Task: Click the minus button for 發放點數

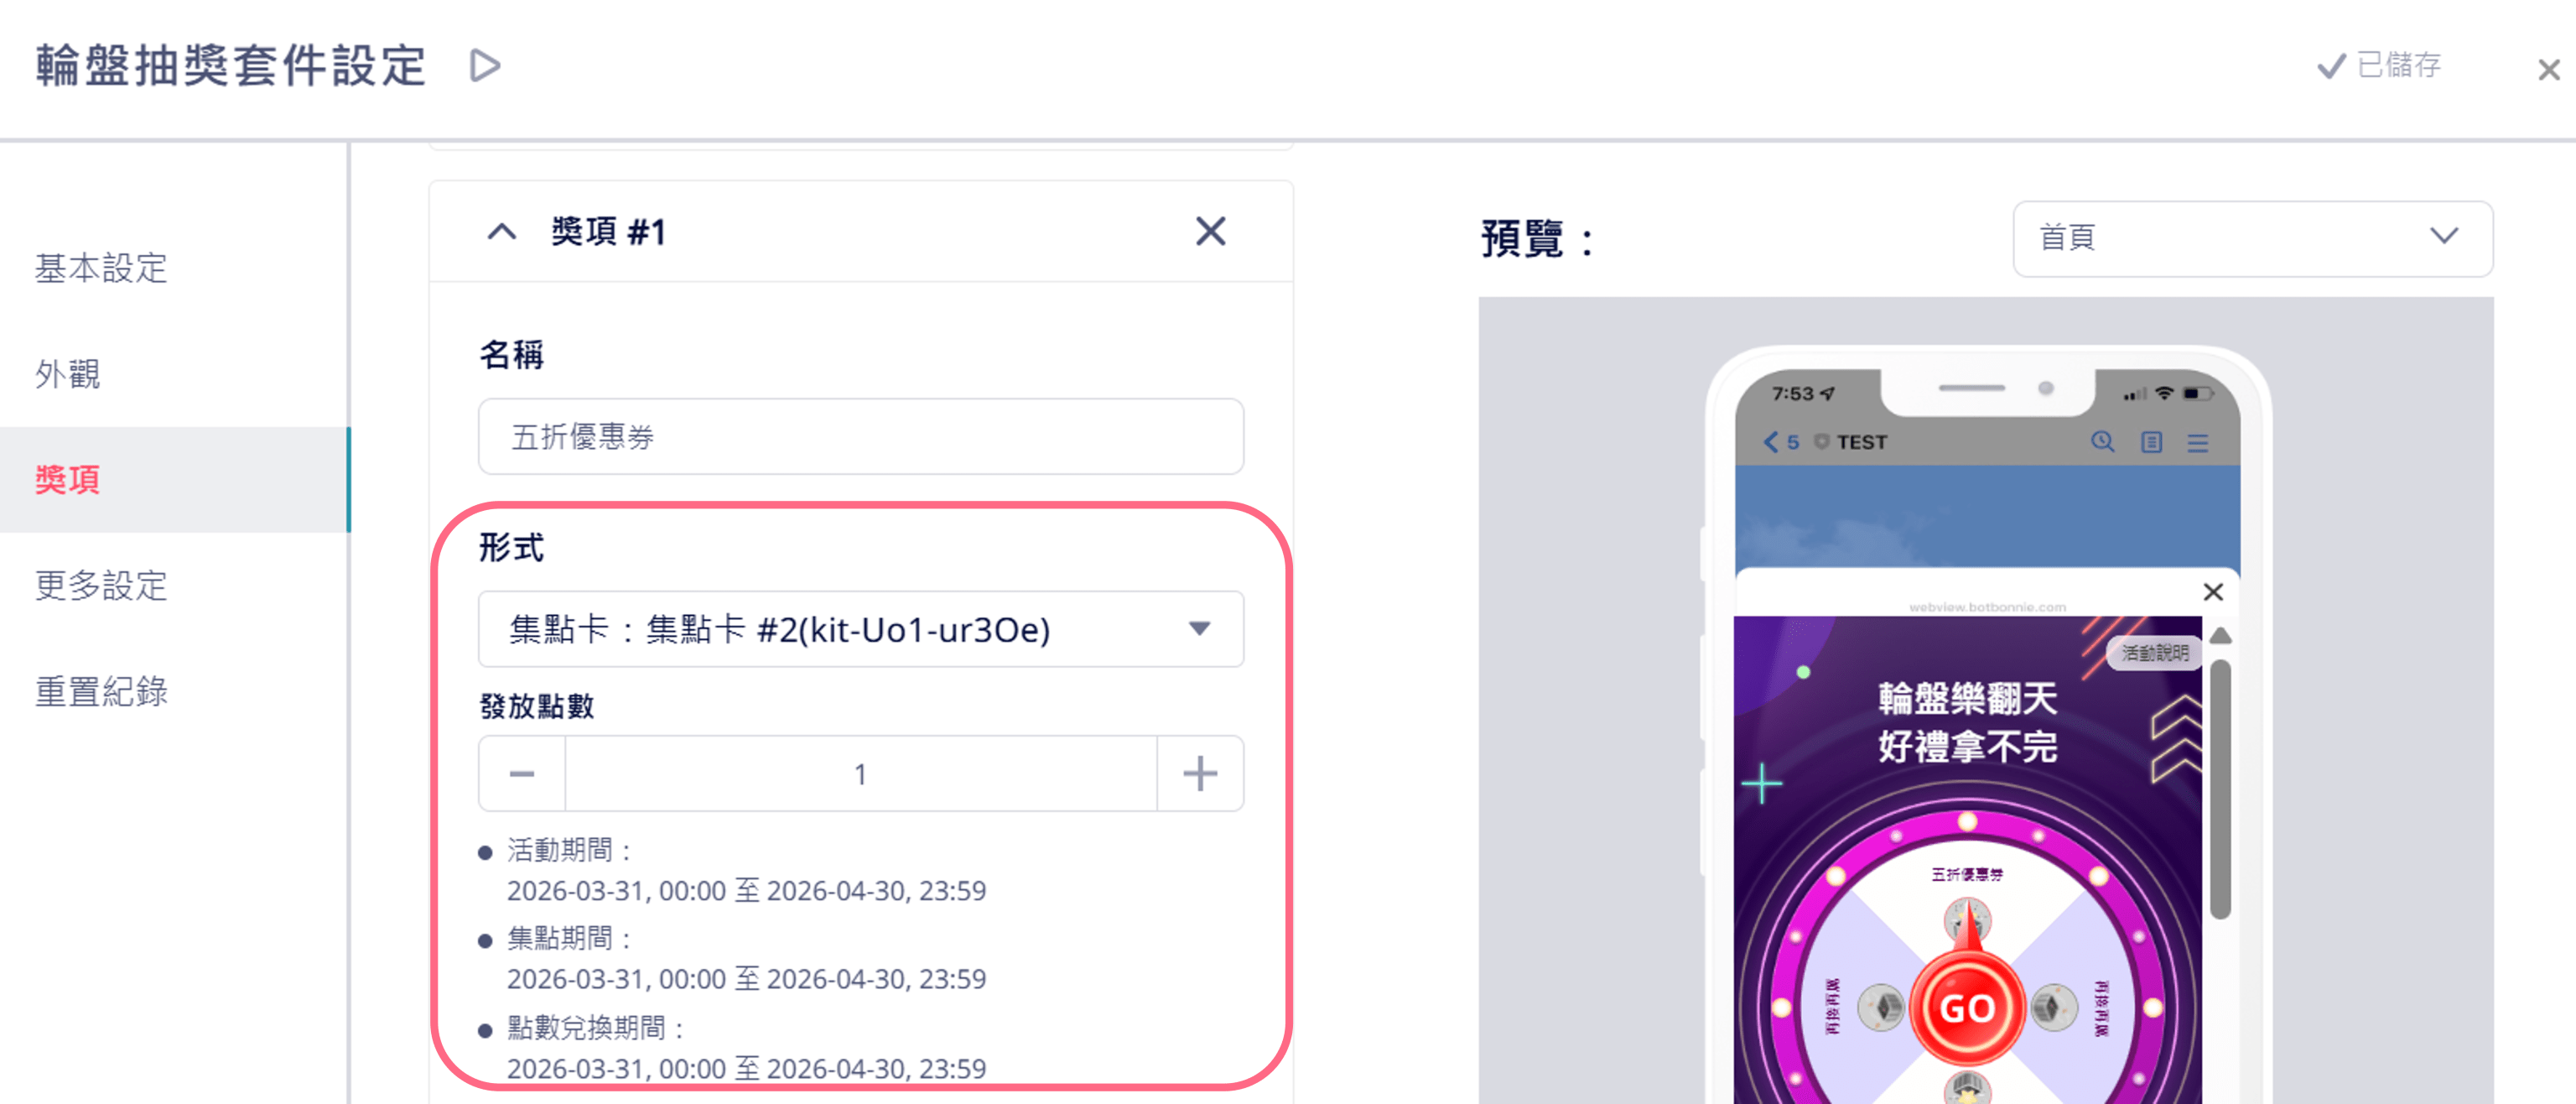Action: click(x=522, y=774)
